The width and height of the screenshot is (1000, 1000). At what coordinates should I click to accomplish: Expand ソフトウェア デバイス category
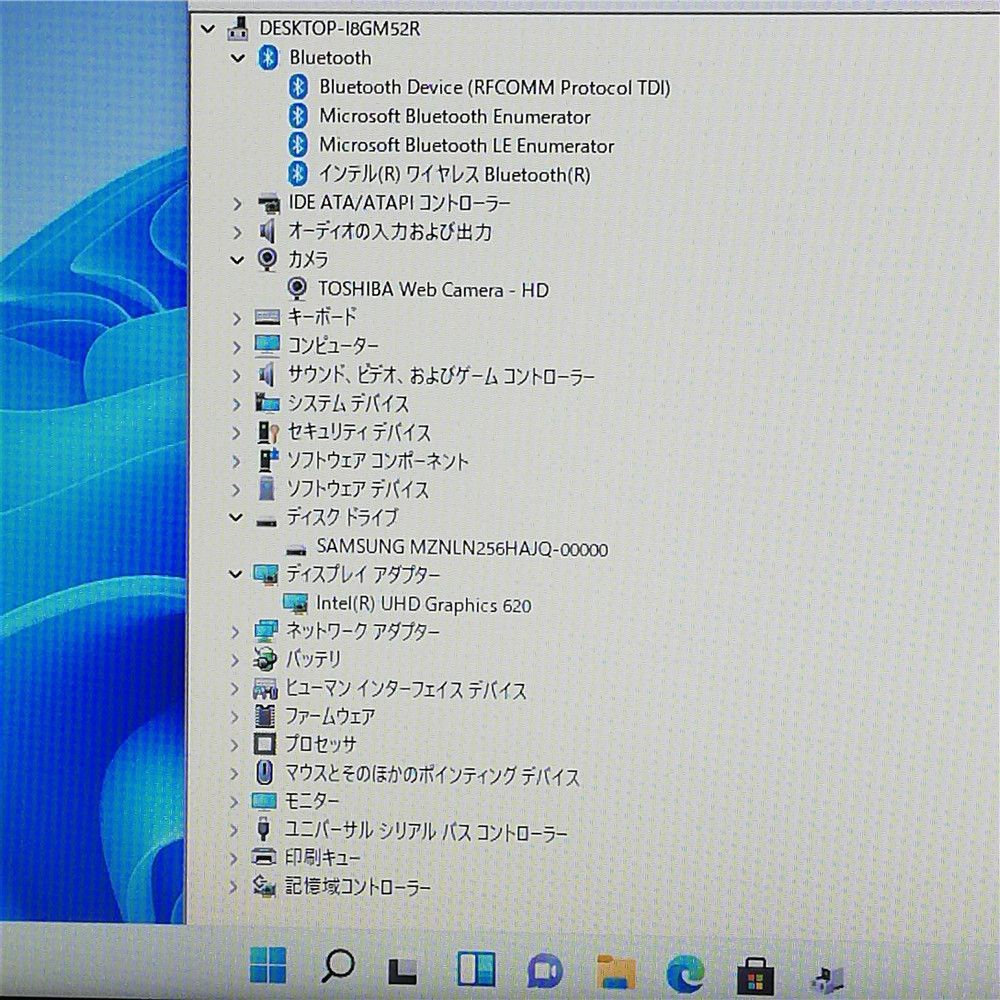pos(236,490)
